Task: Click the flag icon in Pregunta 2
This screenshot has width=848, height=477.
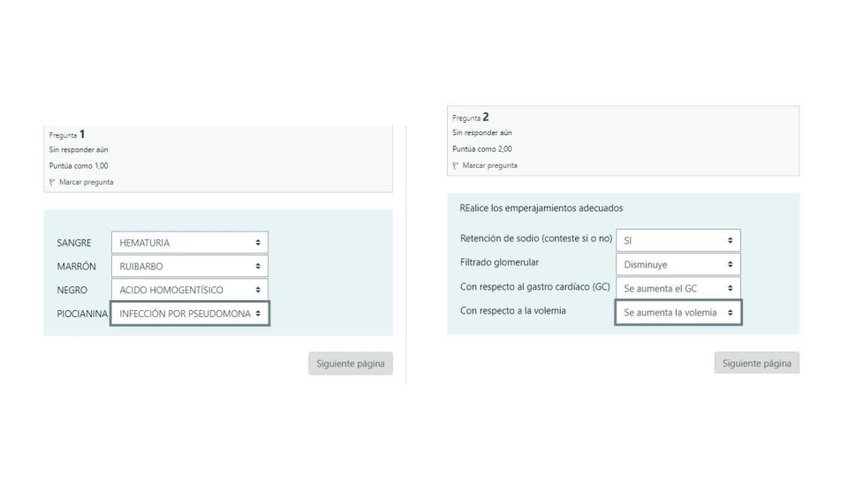Action: coord(455,165)
